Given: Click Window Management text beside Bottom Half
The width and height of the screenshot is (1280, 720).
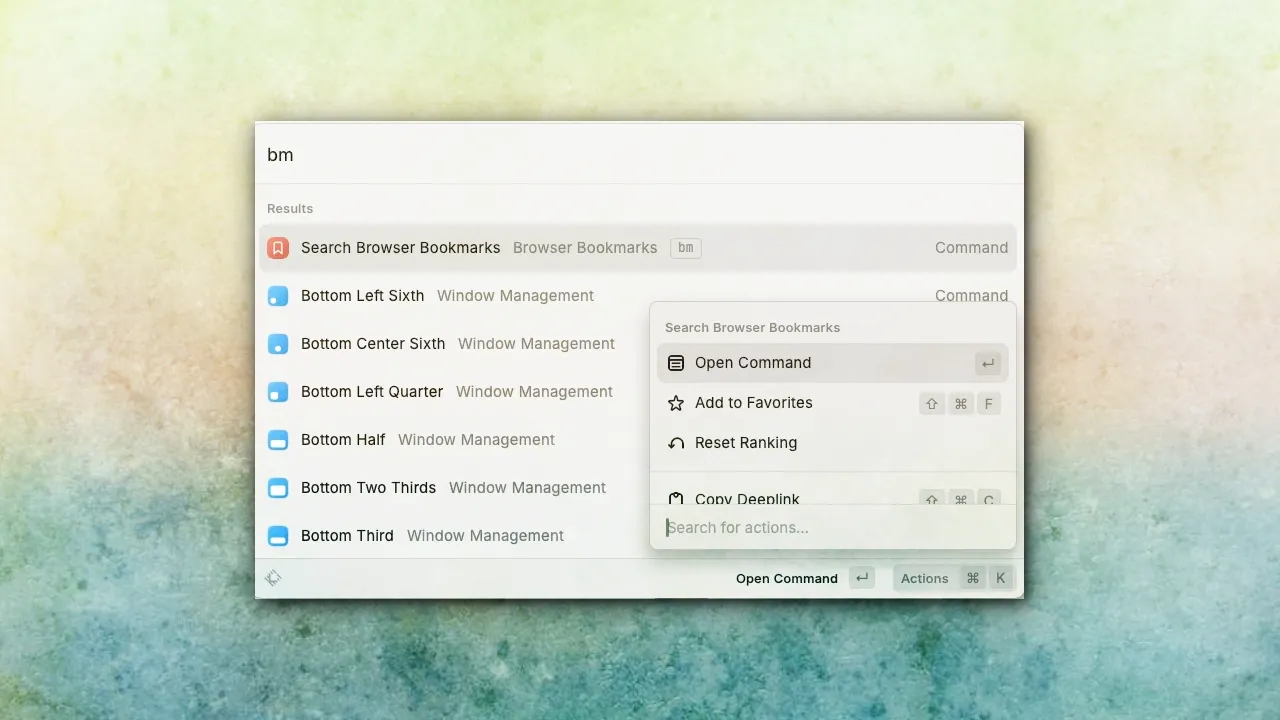Looking at the screenshot, I should [x=476, y=440].
